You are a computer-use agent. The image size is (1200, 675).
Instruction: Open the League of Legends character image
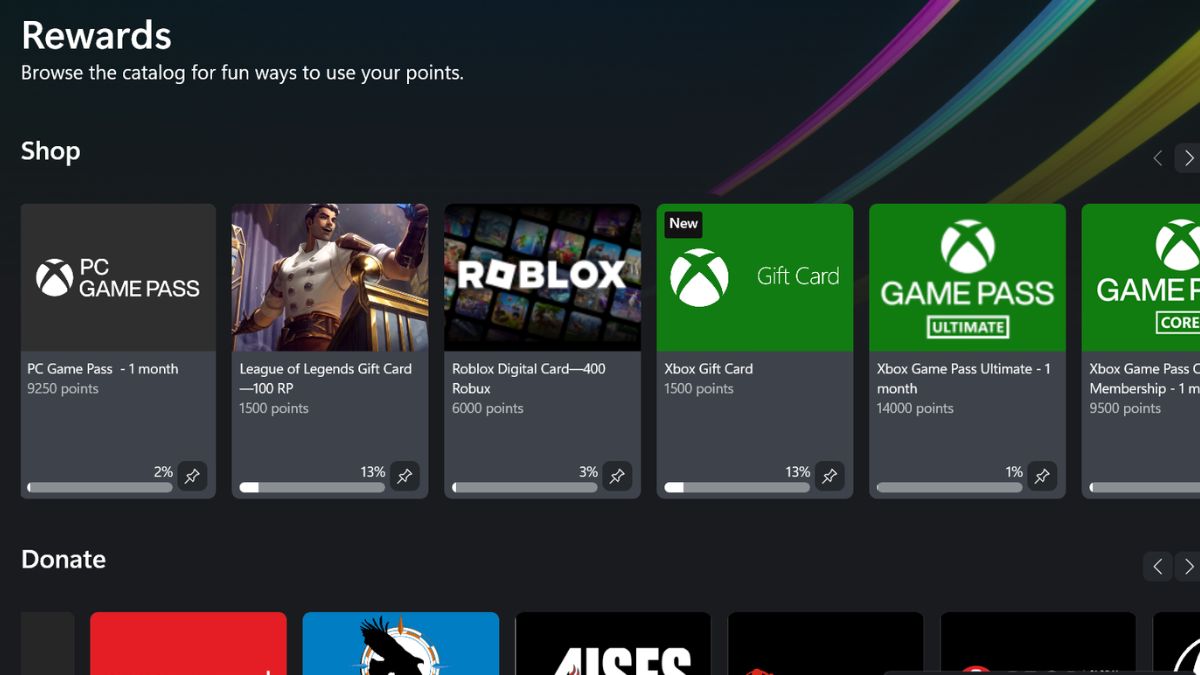330,278
